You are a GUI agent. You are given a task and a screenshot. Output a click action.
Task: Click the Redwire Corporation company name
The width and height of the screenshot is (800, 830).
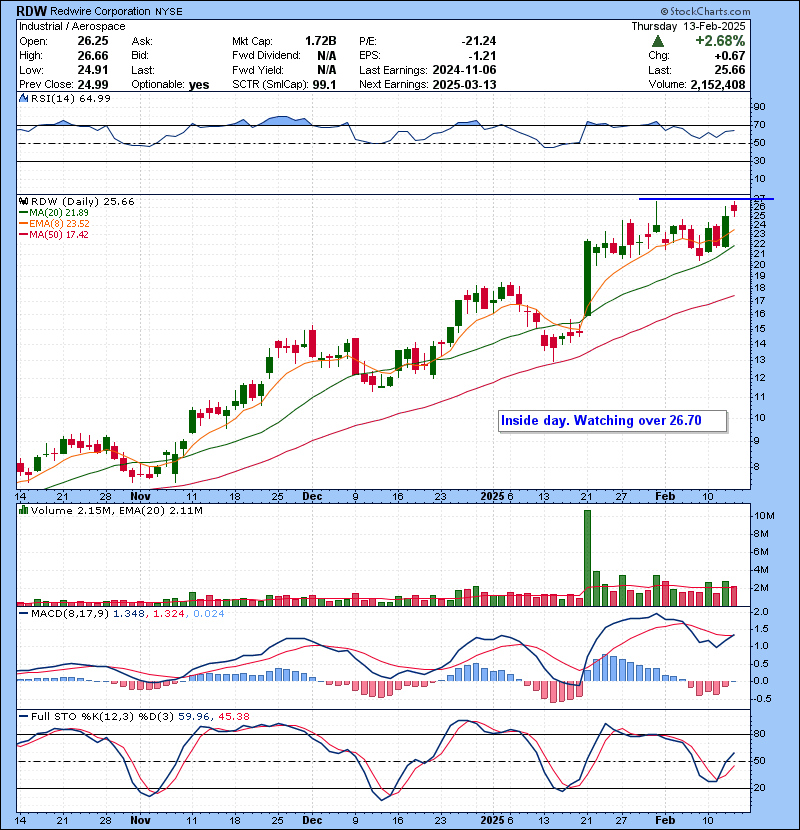[x=100, y=11]
